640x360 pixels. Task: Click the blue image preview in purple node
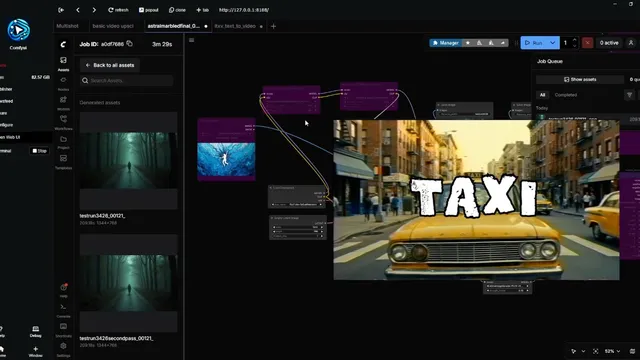pos(227,160)
